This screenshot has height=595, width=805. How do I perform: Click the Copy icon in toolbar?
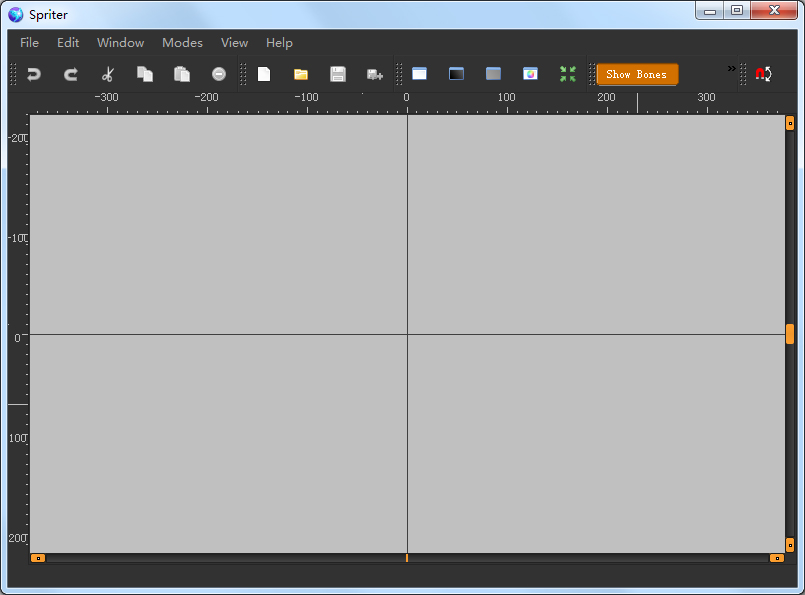[145, 74]
